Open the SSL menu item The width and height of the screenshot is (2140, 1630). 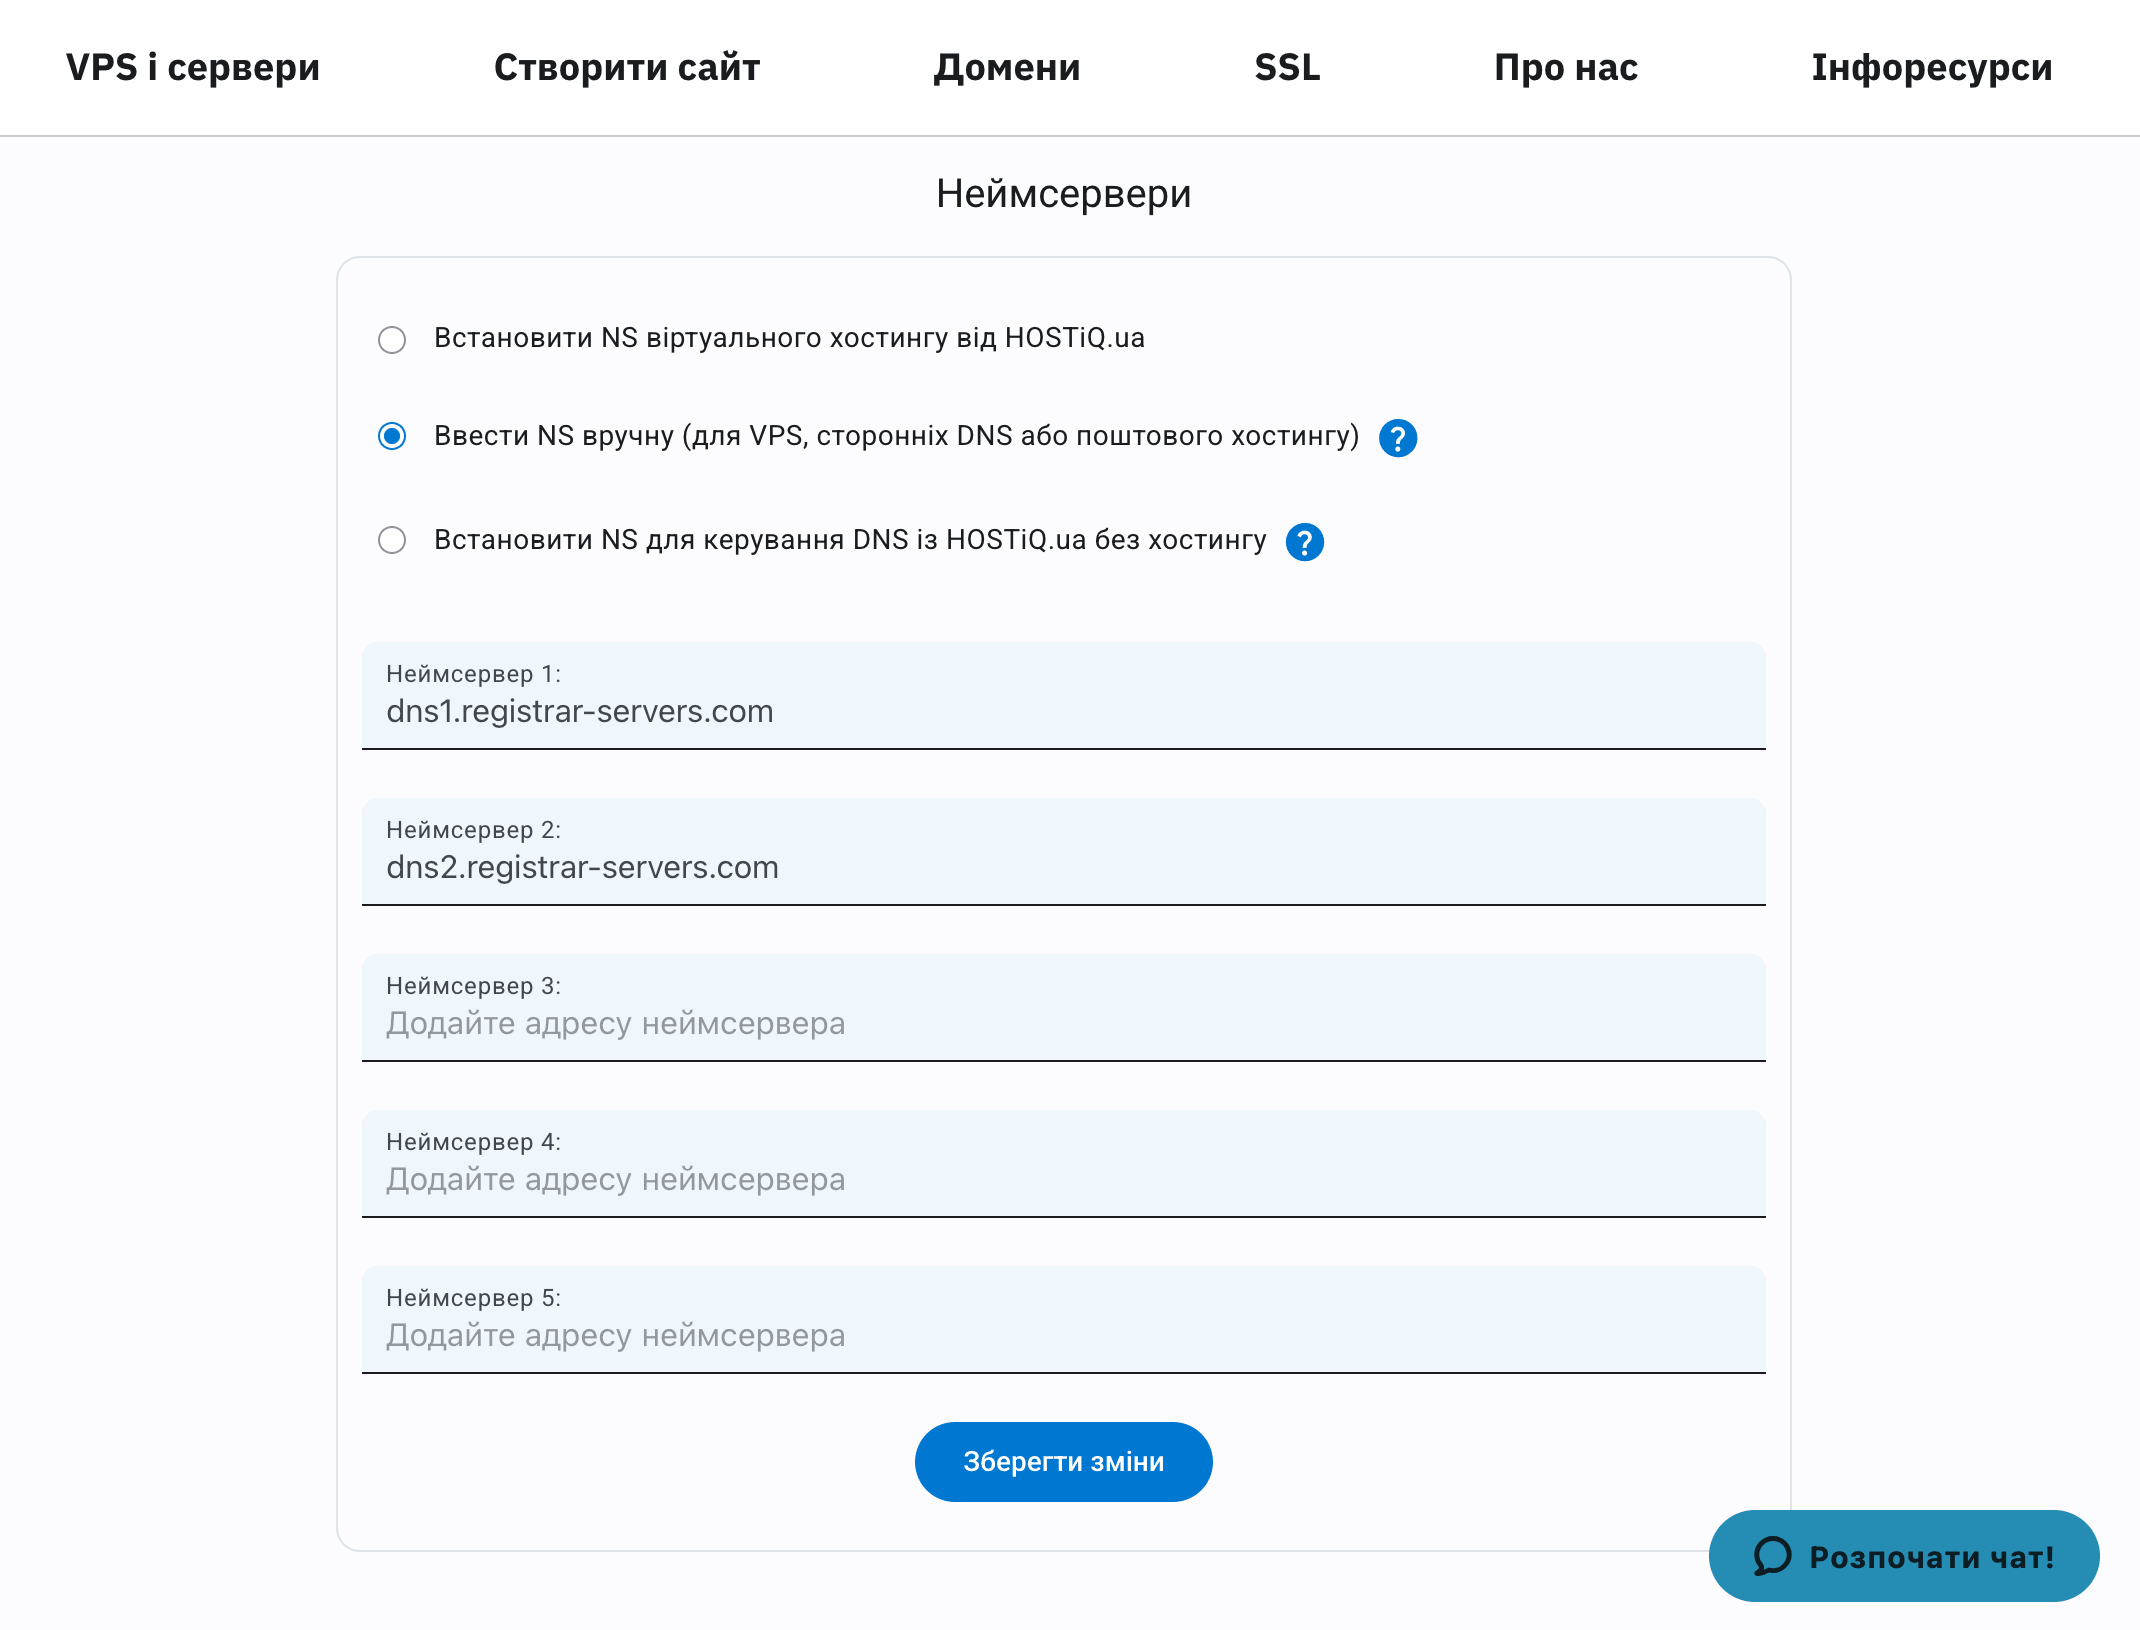pyautogui.click(x=1287, y=67)
